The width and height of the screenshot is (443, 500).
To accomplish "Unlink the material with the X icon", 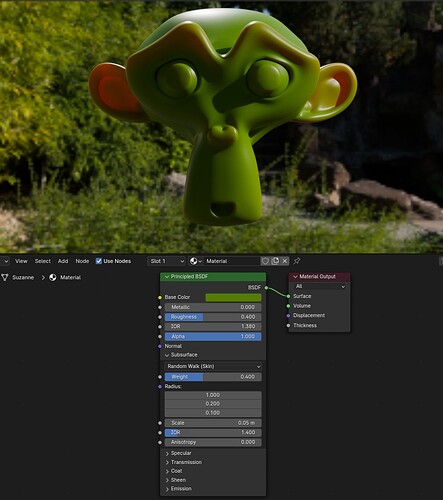I will (x=285, y=261).
